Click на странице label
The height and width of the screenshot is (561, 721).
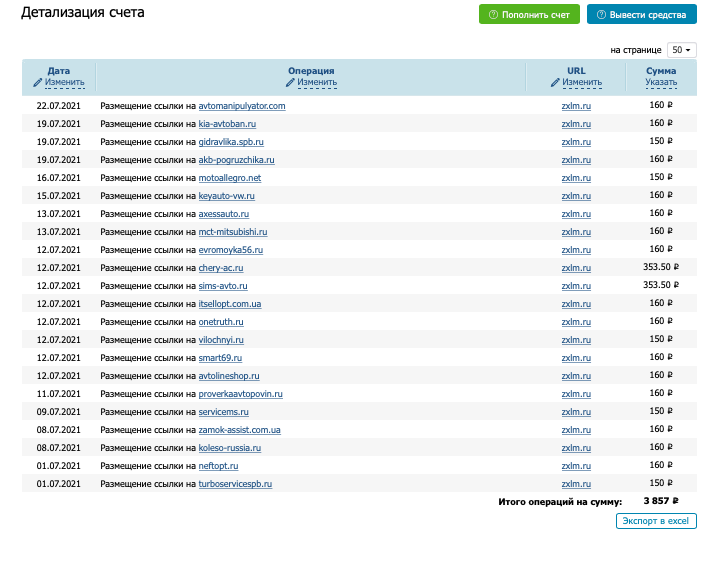[x=636, y=50]
